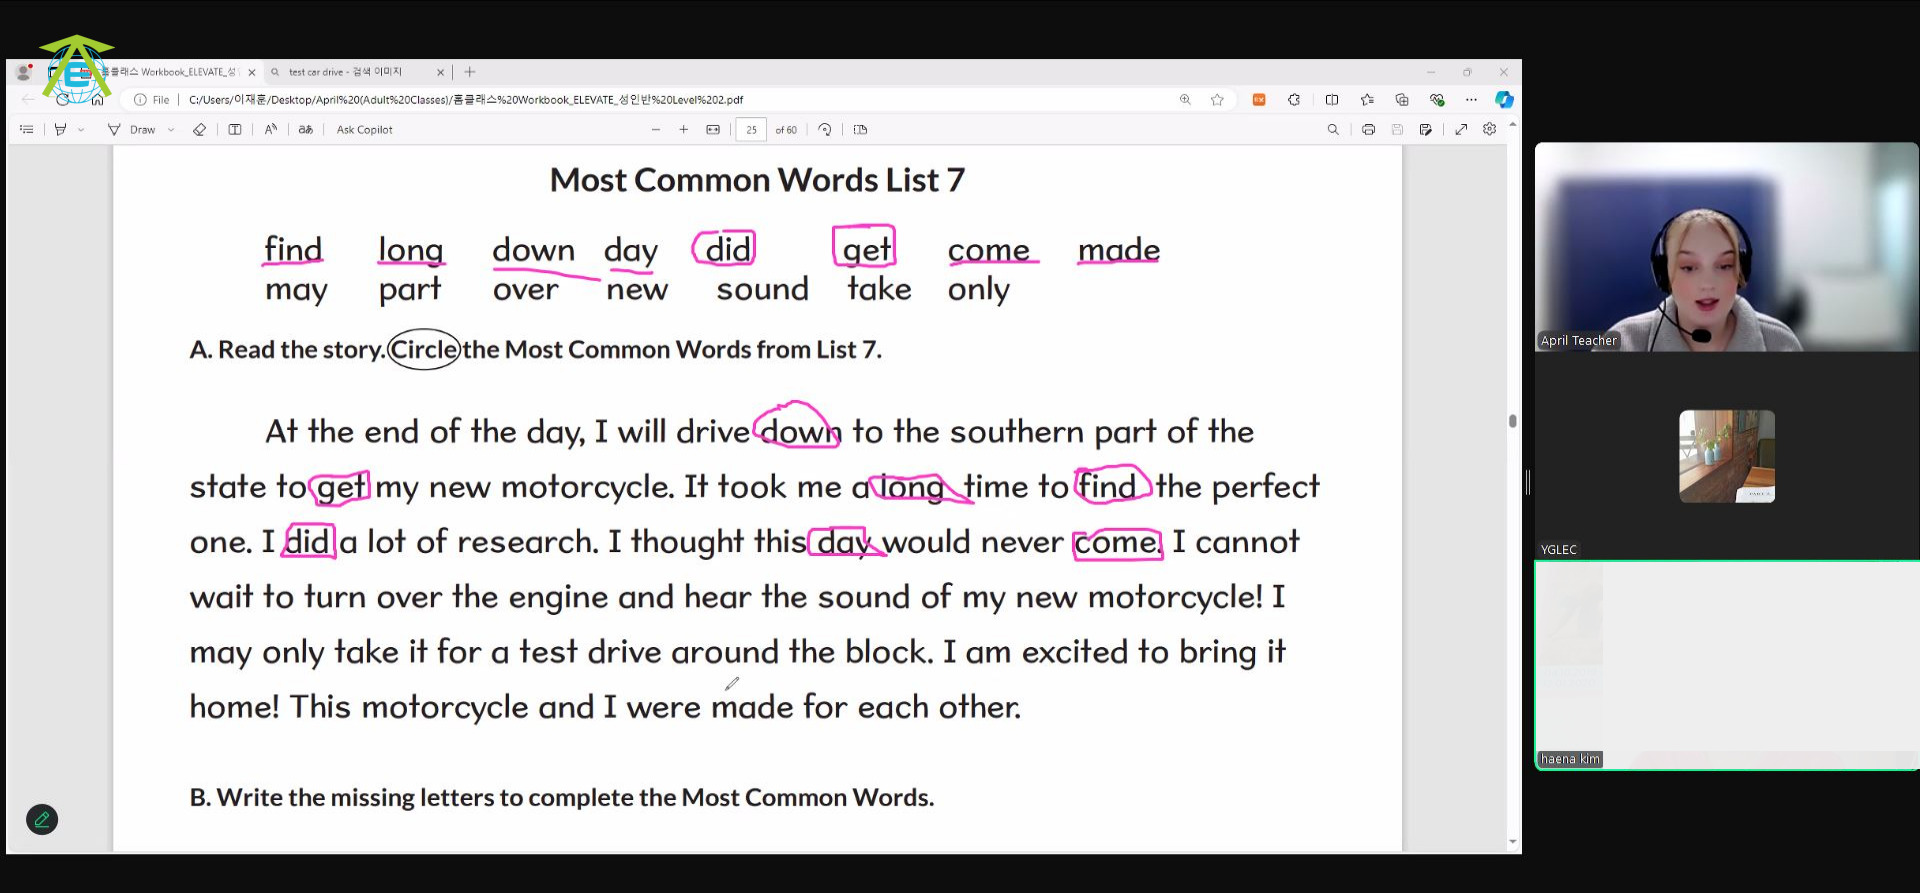Select April Teacher's video tile
Viewport: 1920px width, 893px height.
click(x=1727, y=247)
